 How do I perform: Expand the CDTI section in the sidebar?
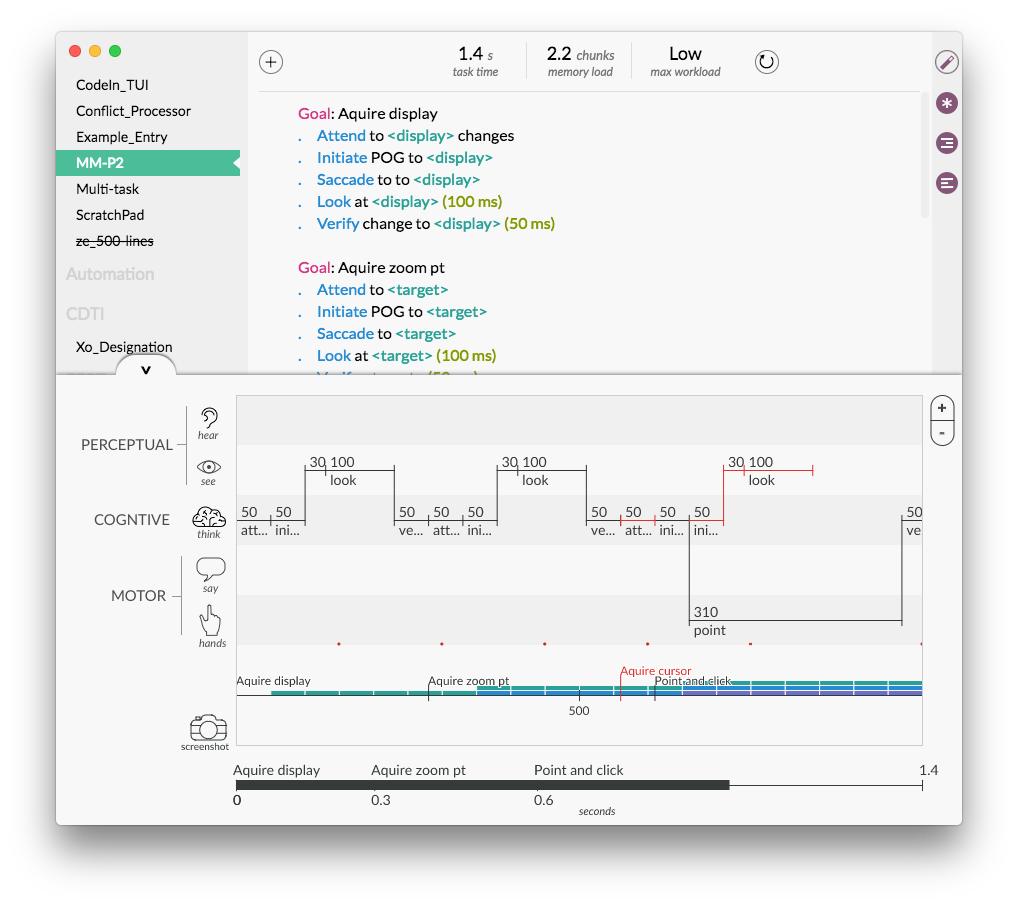tap(86, 313)
